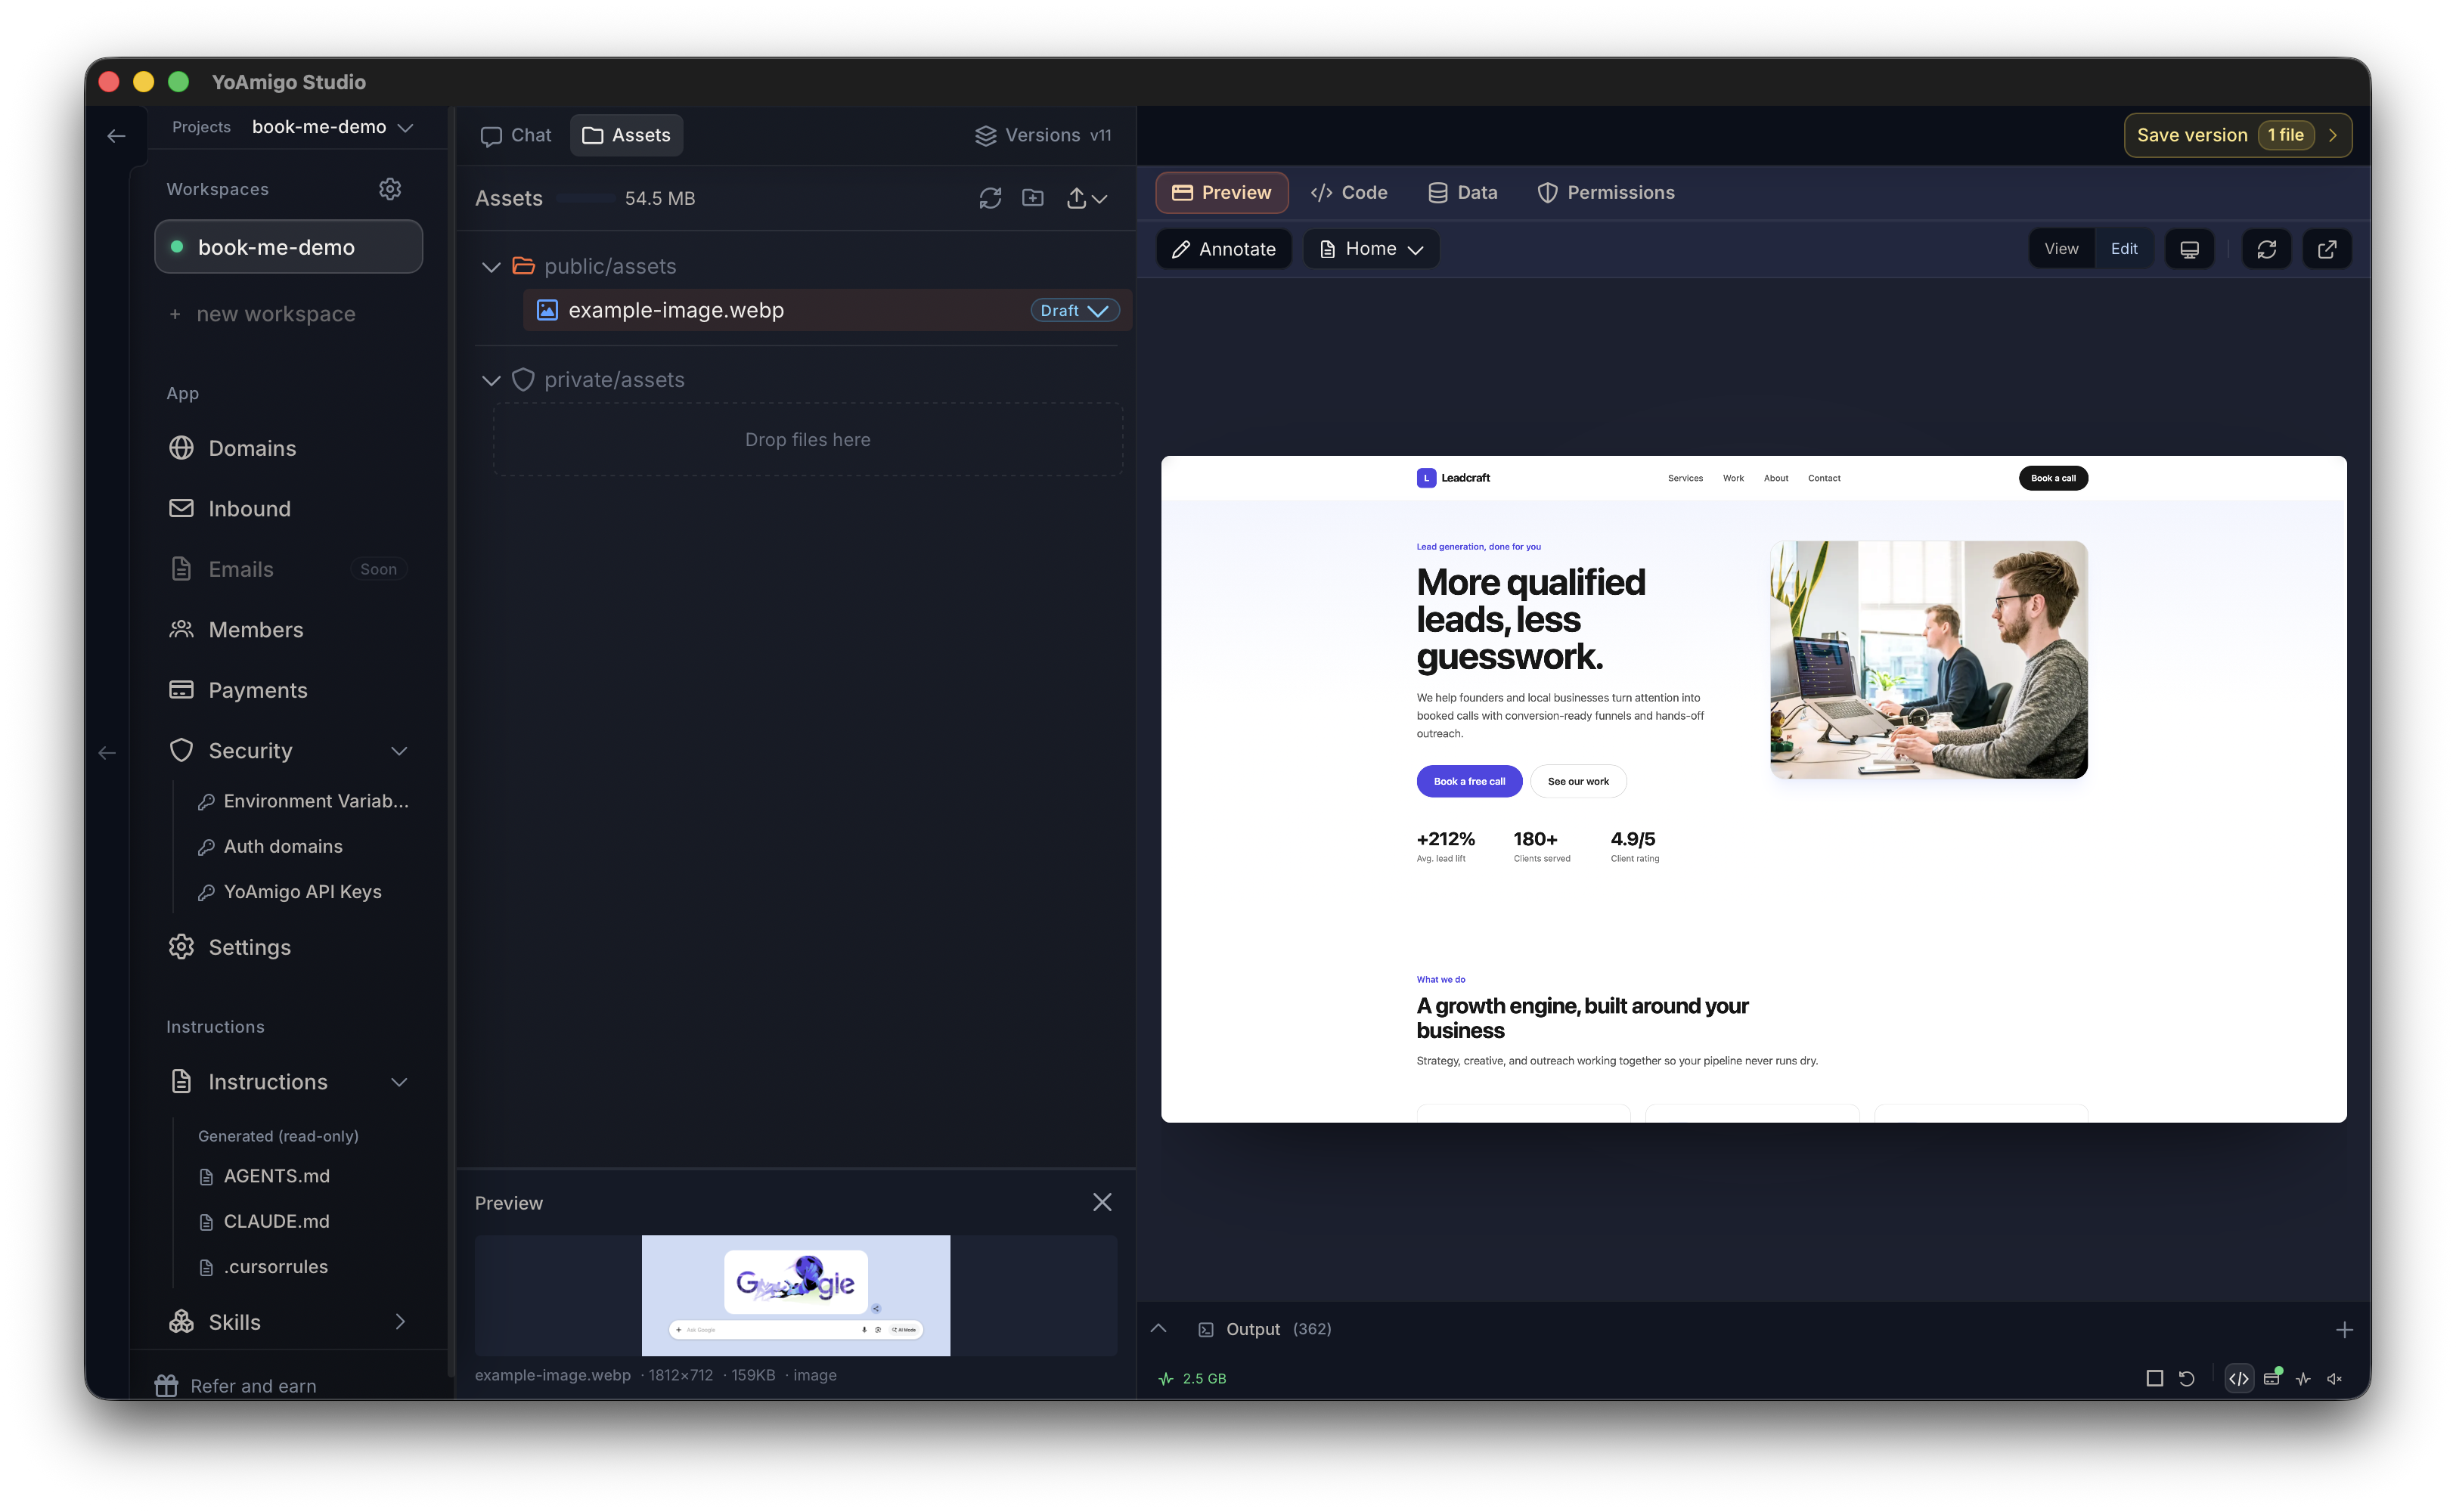The image size is (2456, 1512).
Task: Collapse the private/assets folder
Action: point(491,380)
